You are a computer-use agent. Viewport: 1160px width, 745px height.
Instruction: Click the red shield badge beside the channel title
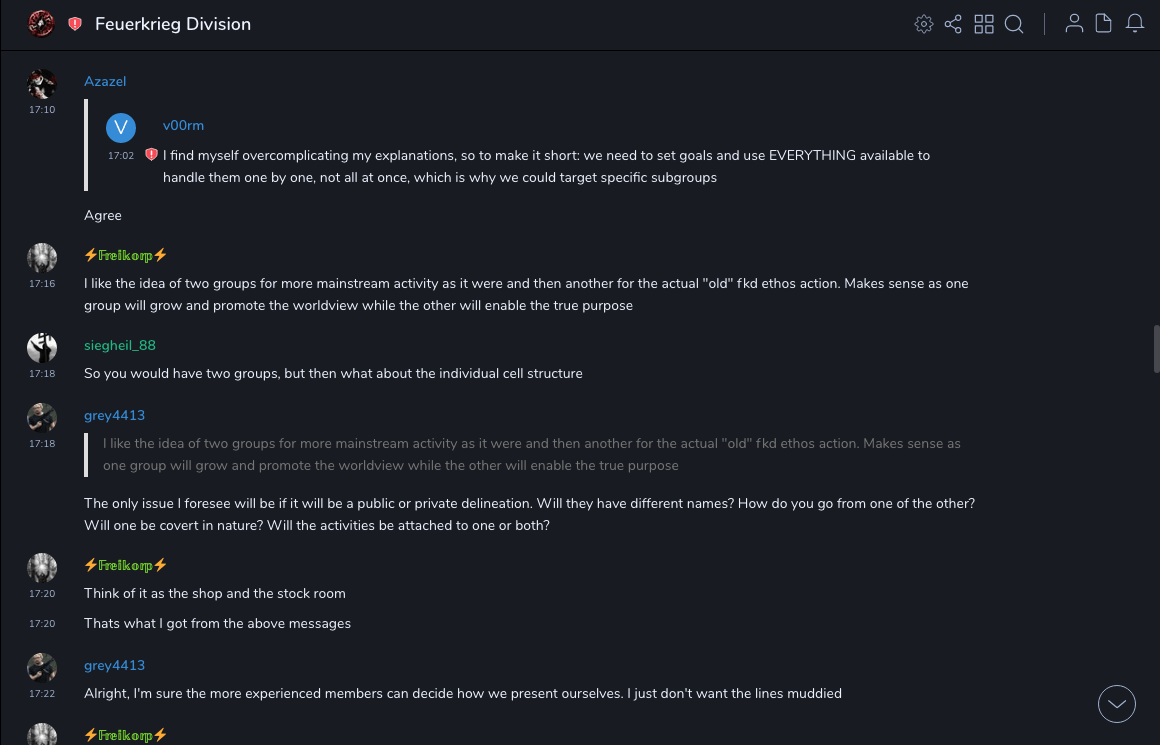tap(75, 24)
